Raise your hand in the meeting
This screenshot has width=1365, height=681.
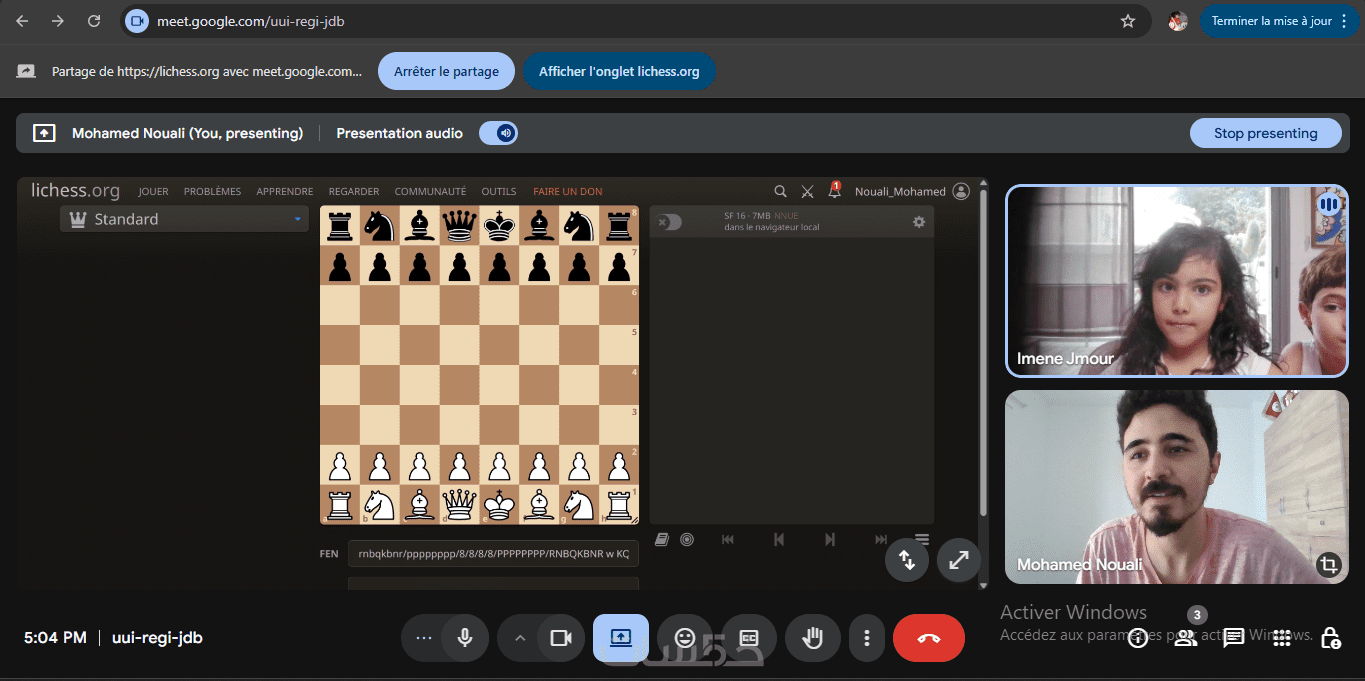[813, 638]
